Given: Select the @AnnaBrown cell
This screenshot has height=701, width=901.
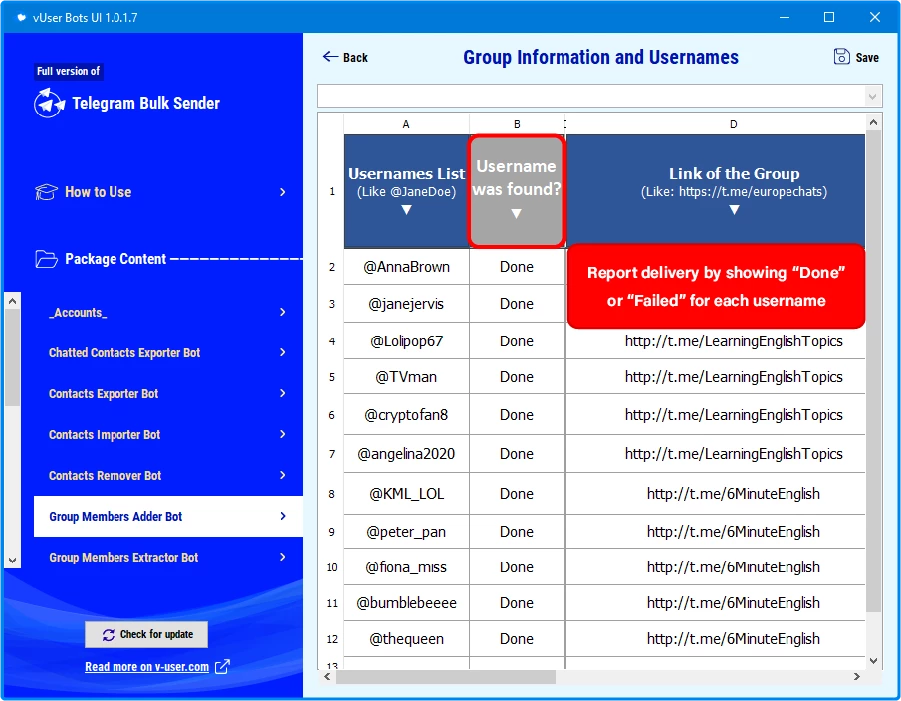Looking at the screenshot, I should pyautogui.click(x=406, y=267).
